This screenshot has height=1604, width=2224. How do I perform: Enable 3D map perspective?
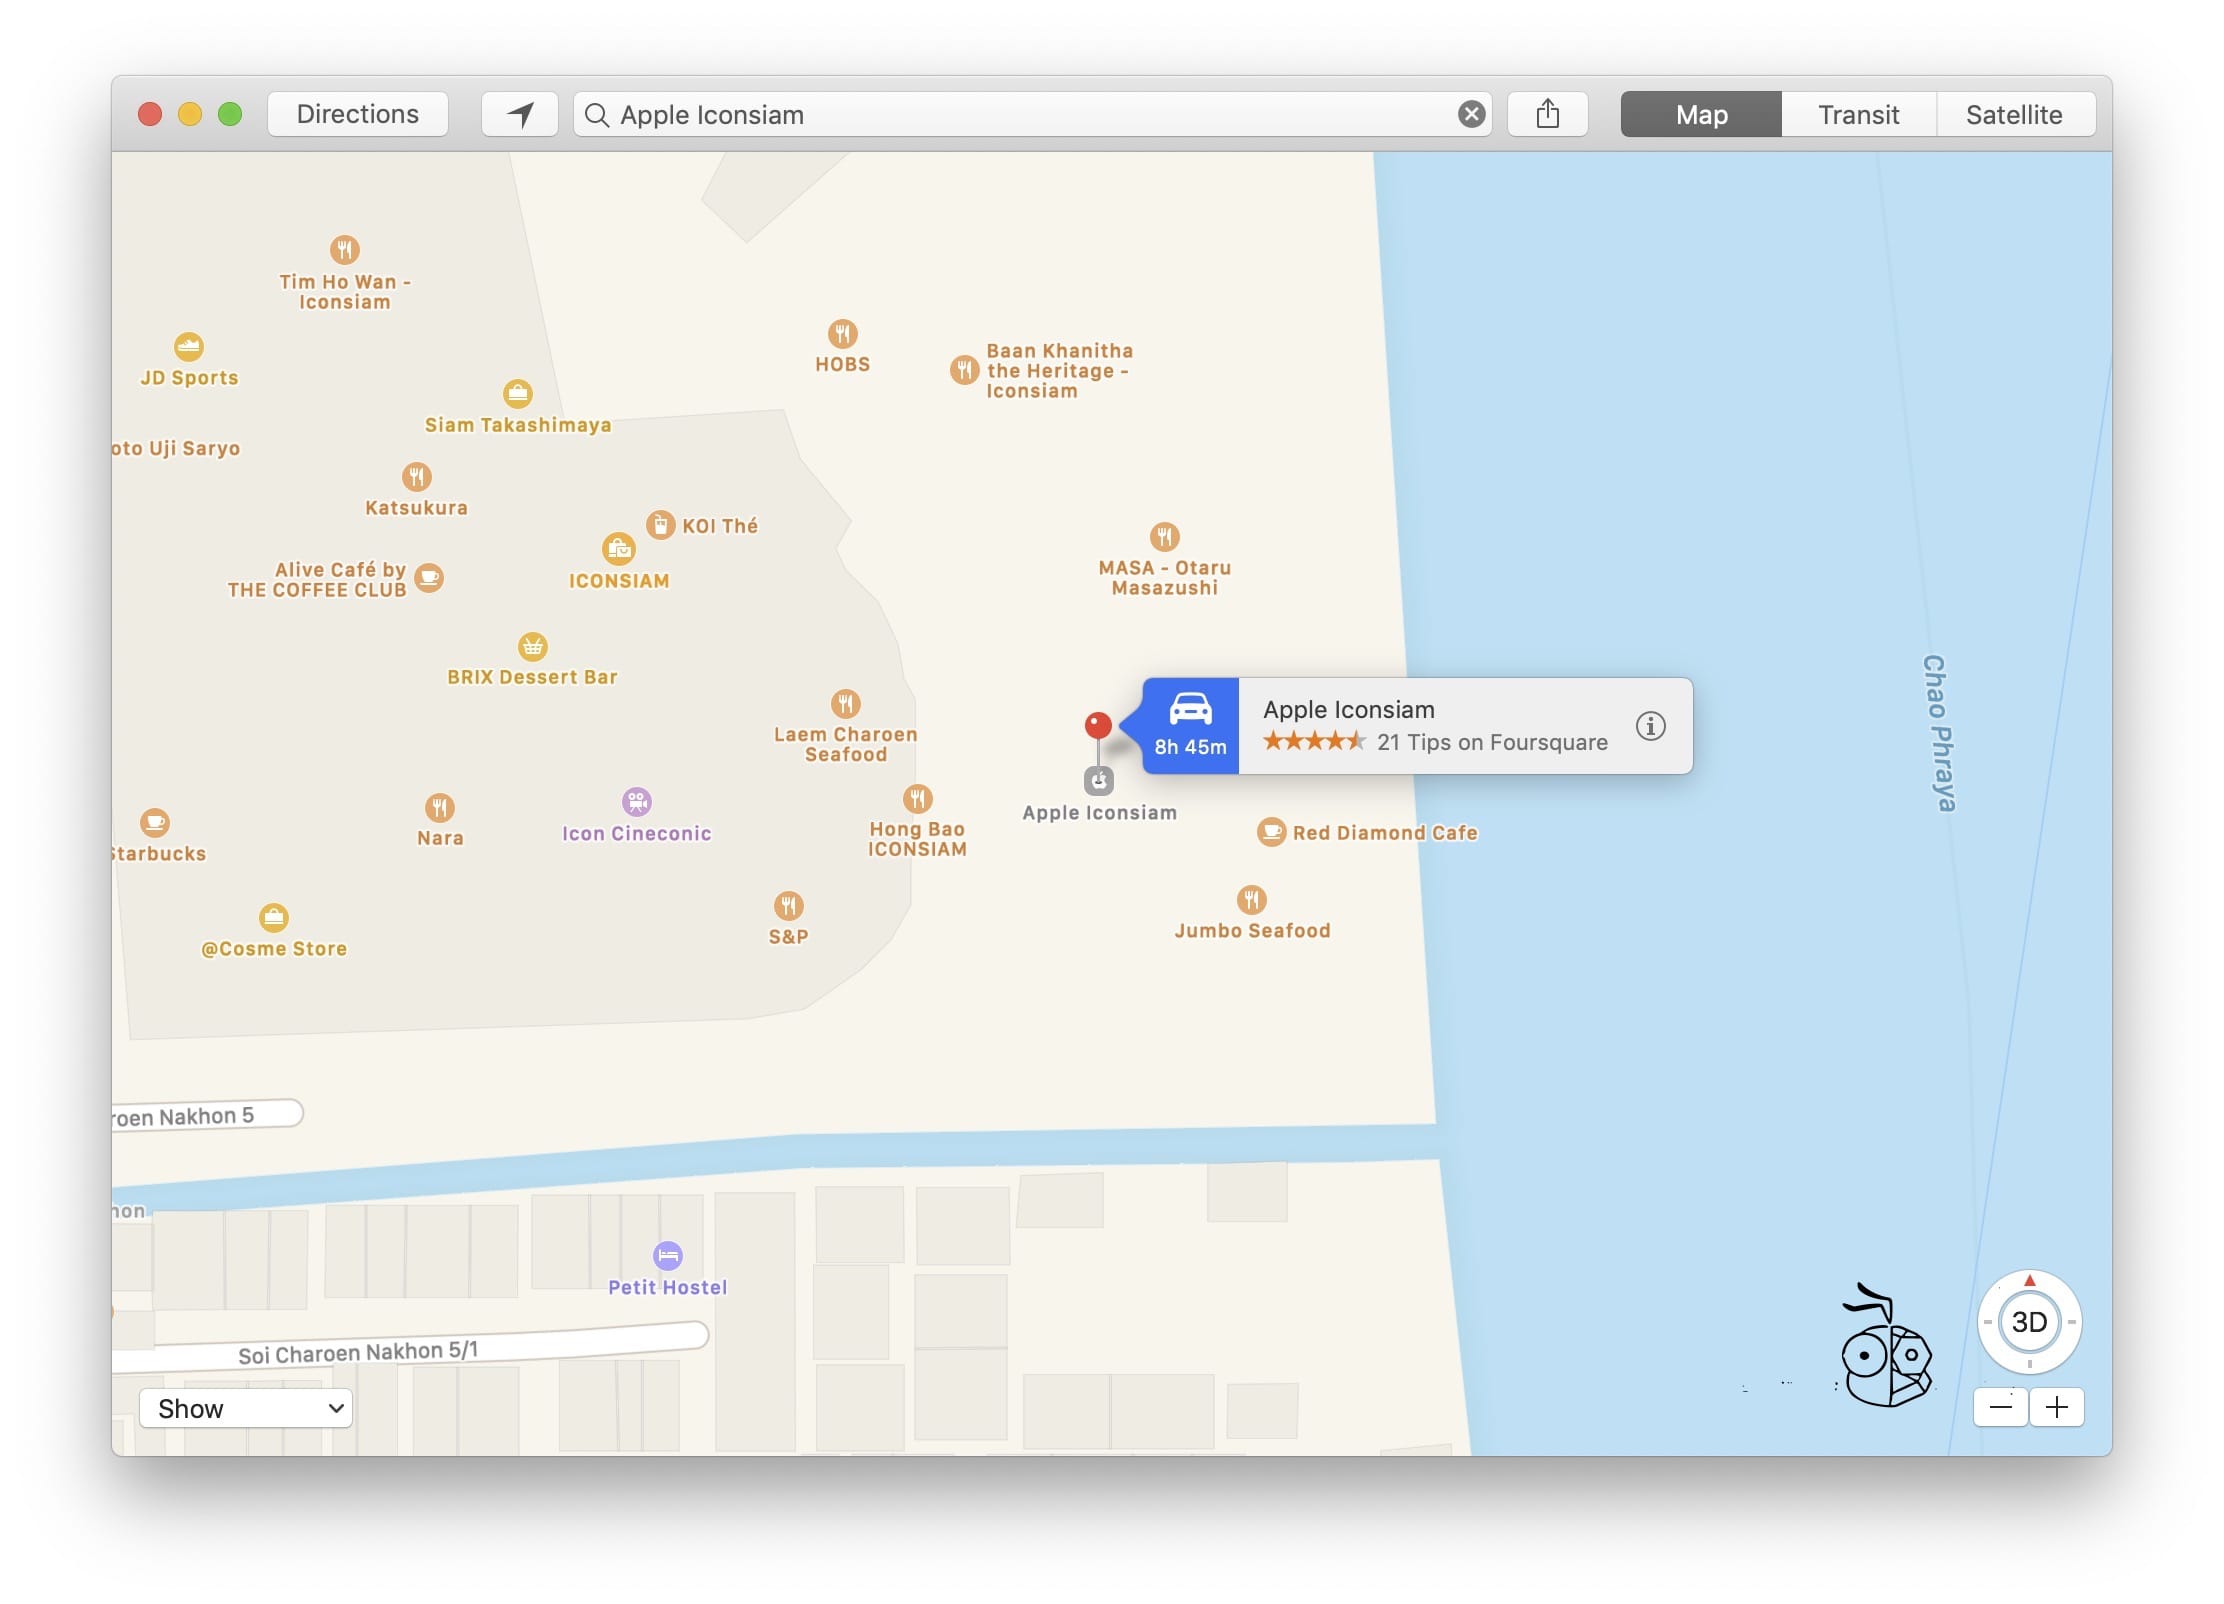[2028, 1322]
